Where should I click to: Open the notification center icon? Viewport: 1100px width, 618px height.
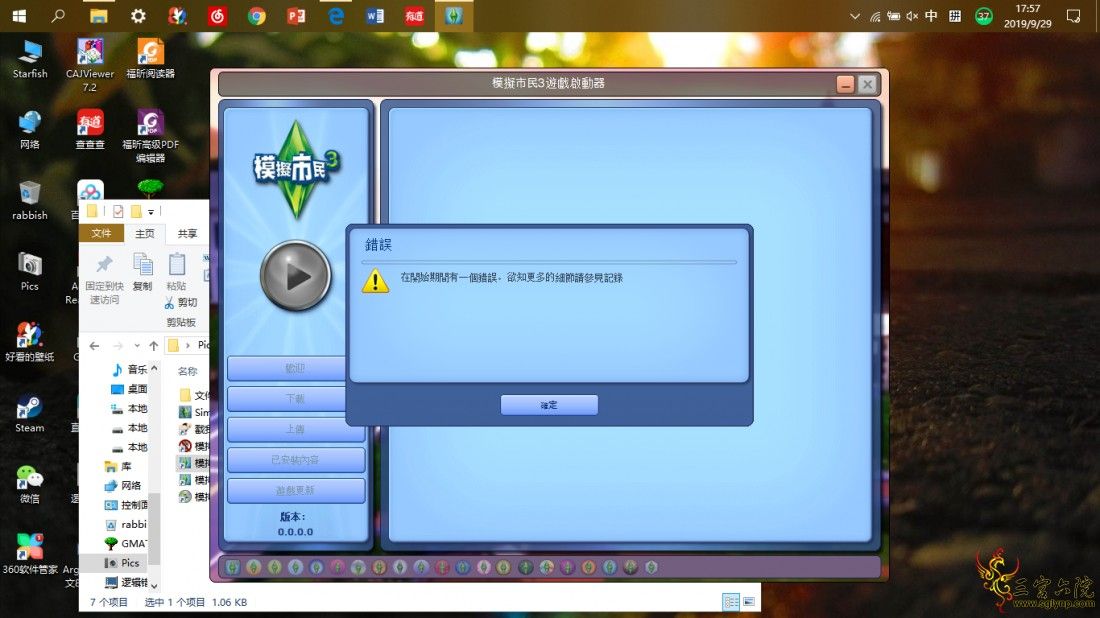tap(1073, 16)
